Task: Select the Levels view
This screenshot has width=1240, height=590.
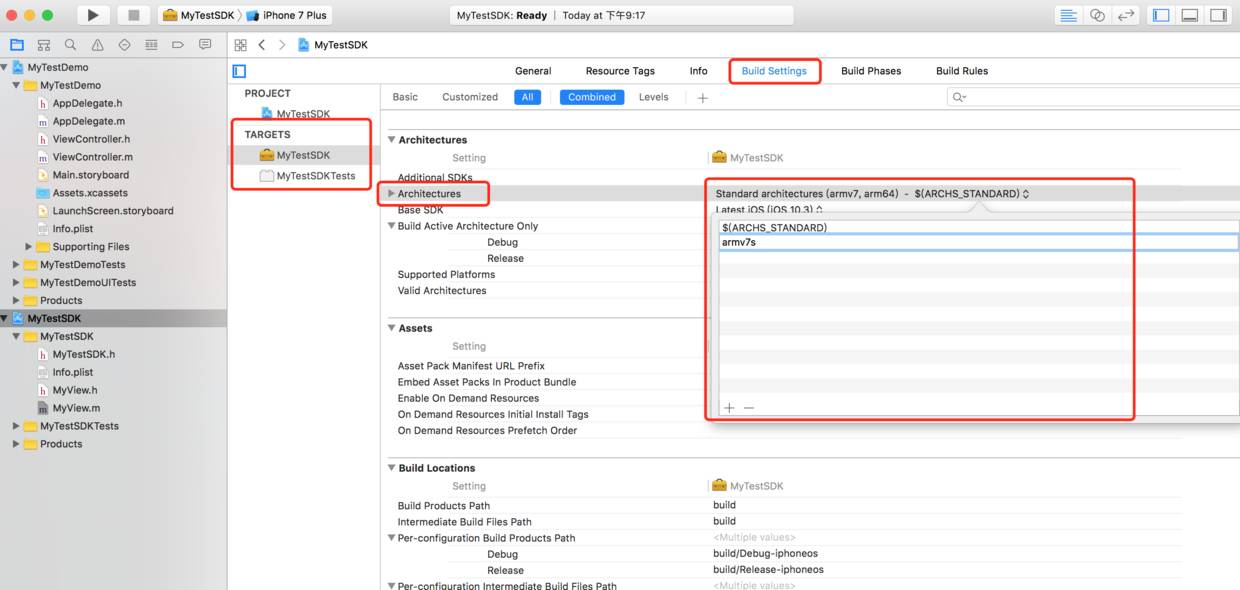Action: pos(653,97)
